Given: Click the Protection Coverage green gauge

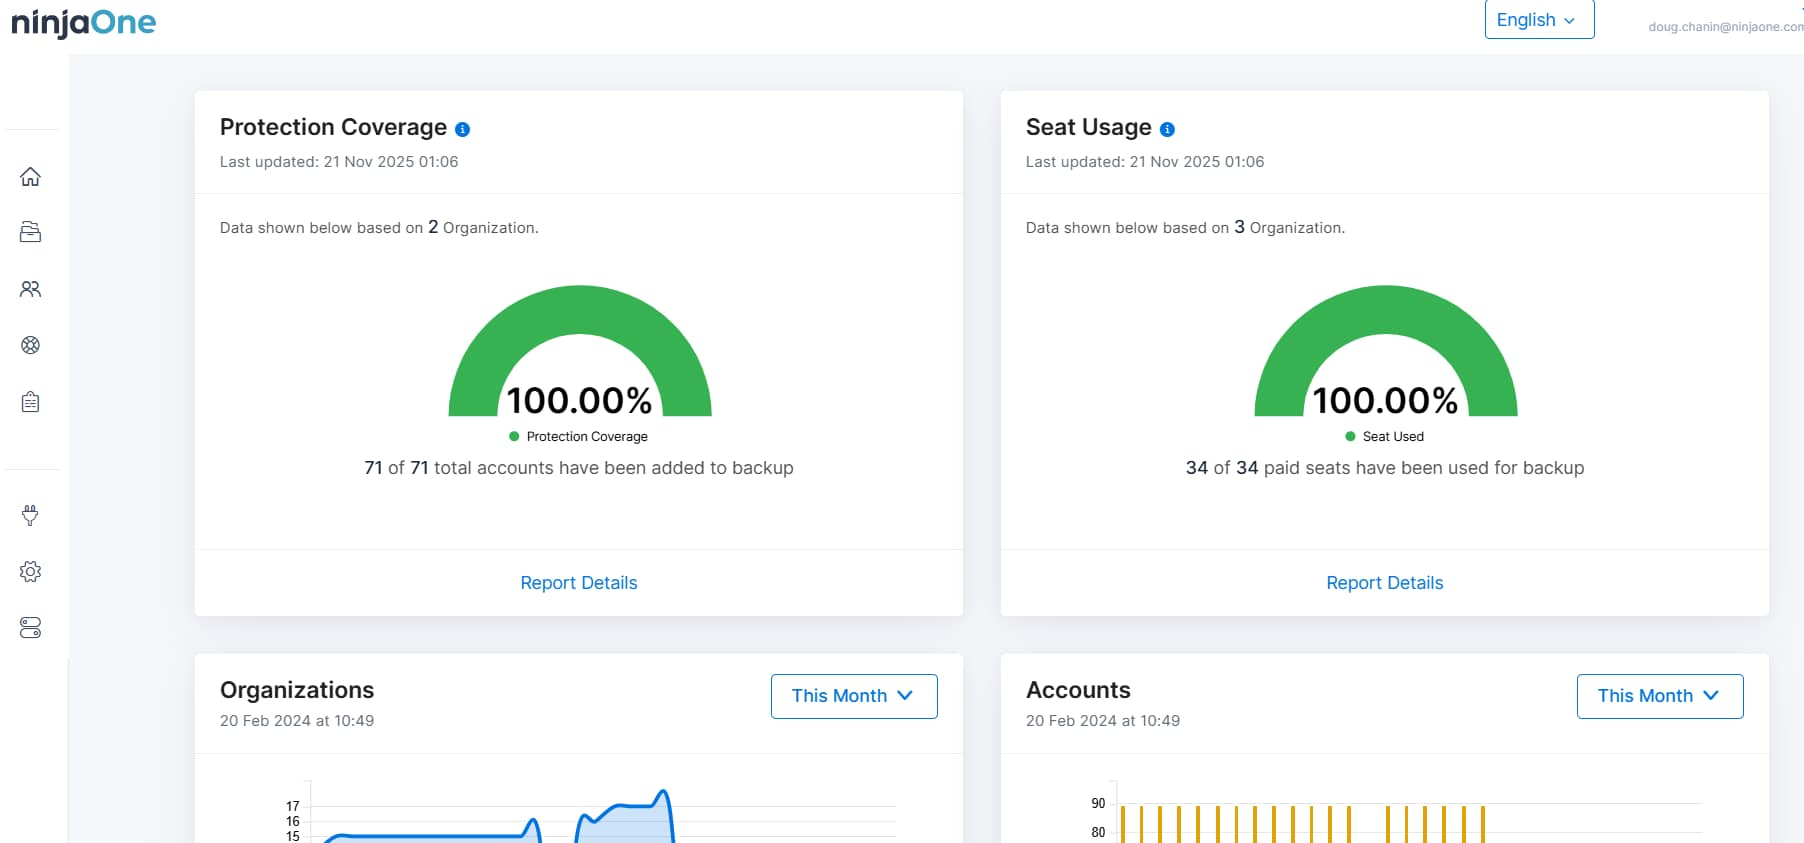Looking at the screenshot, I should (580, 308).
